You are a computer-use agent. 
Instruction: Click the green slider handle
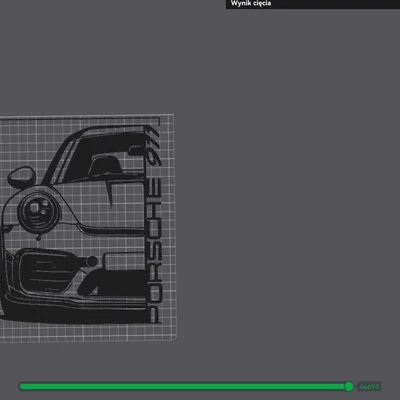click(349, 386)
